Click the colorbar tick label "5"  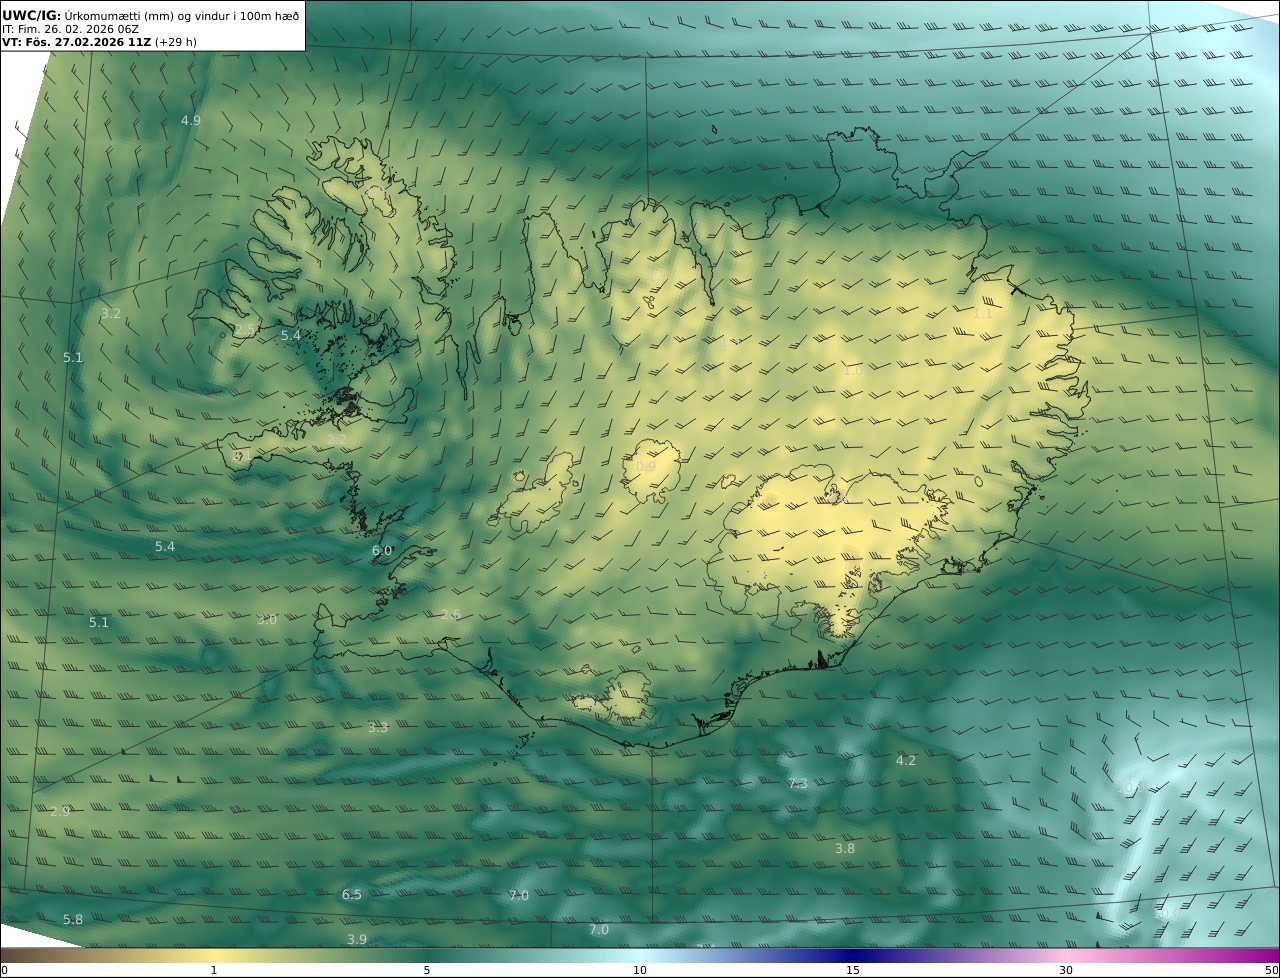tap(427, 970)
